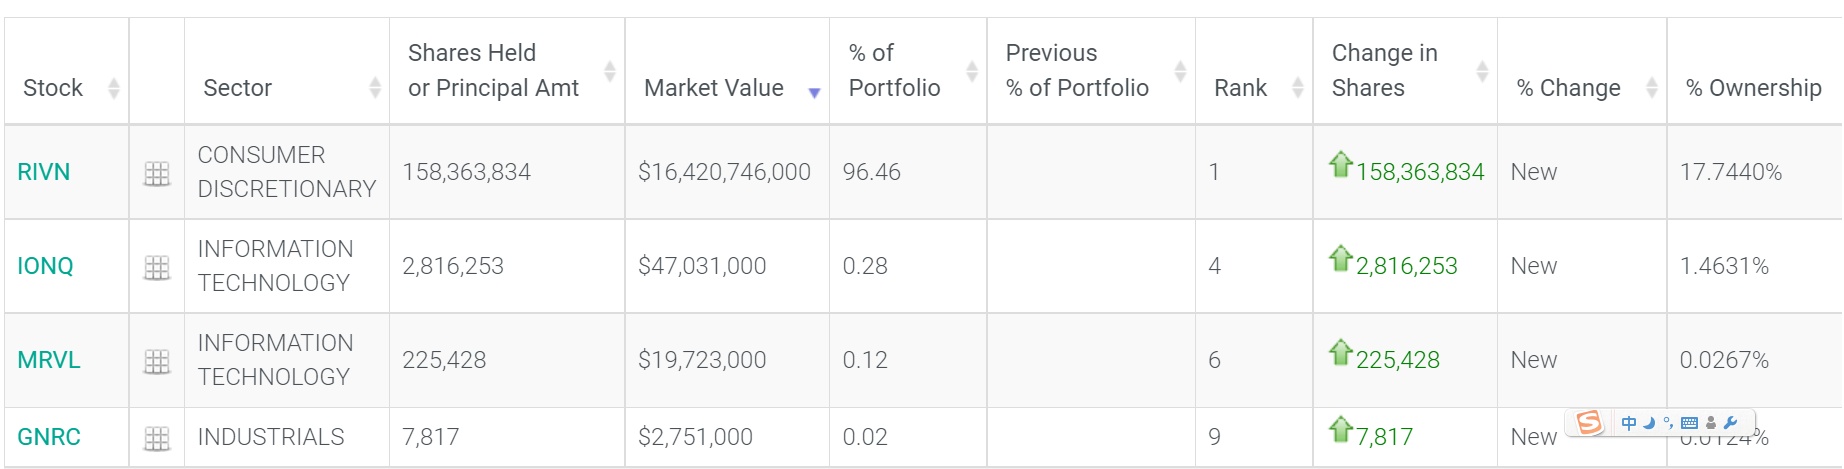This screenshot has width=1844, height=469.
Task: Click the Sogou input method logo
Action: coord(1589,423)
